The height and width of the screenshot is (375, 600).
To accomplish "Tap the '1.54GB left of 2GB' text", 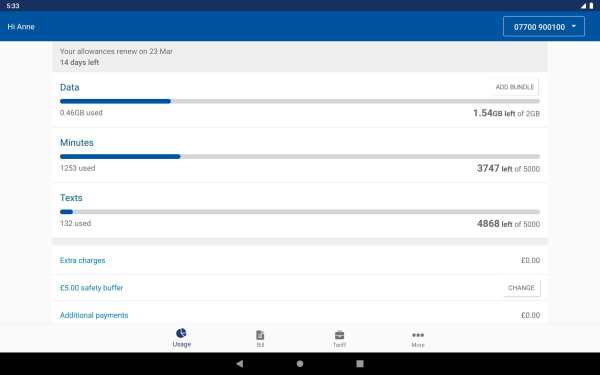I will click(506, 113).
